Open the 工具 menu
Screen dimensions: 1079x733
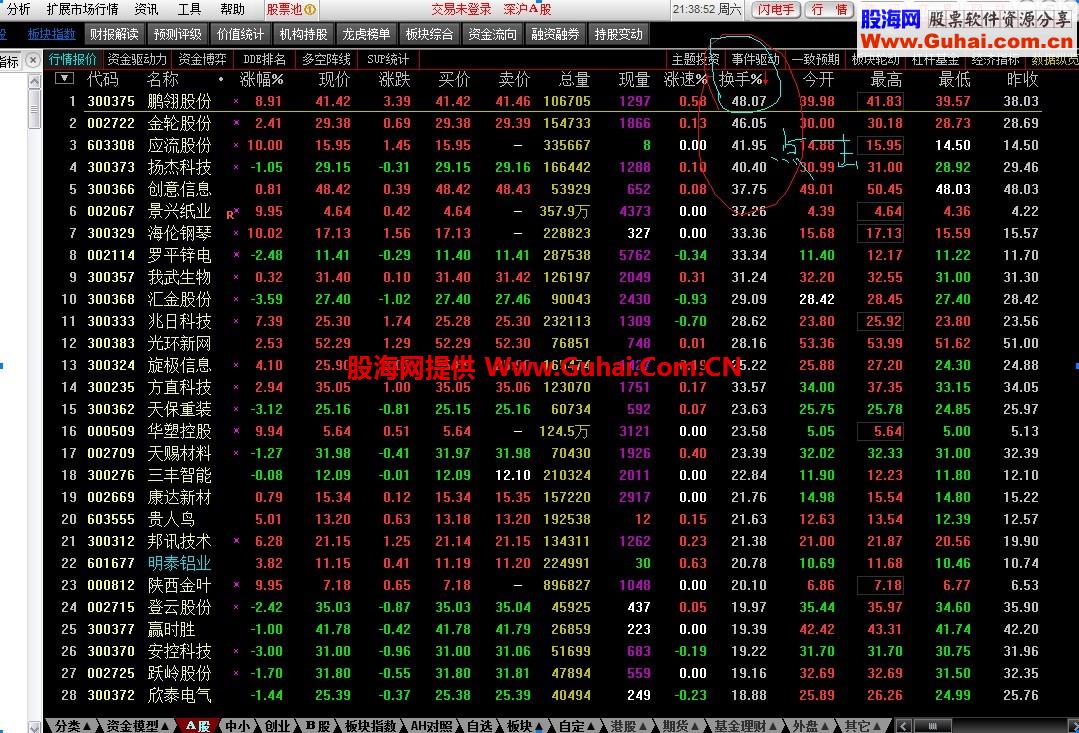click(x=189, y=10)
